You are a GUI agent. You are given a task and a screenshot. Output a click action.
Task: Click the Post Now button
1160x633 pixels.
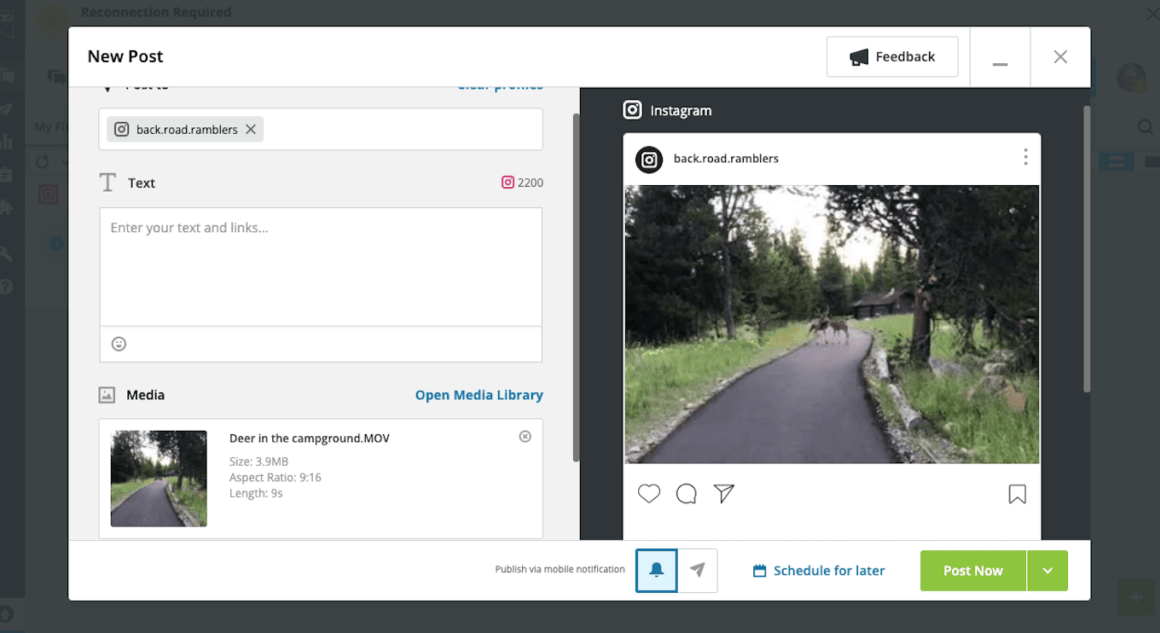(x=973, y=571)
